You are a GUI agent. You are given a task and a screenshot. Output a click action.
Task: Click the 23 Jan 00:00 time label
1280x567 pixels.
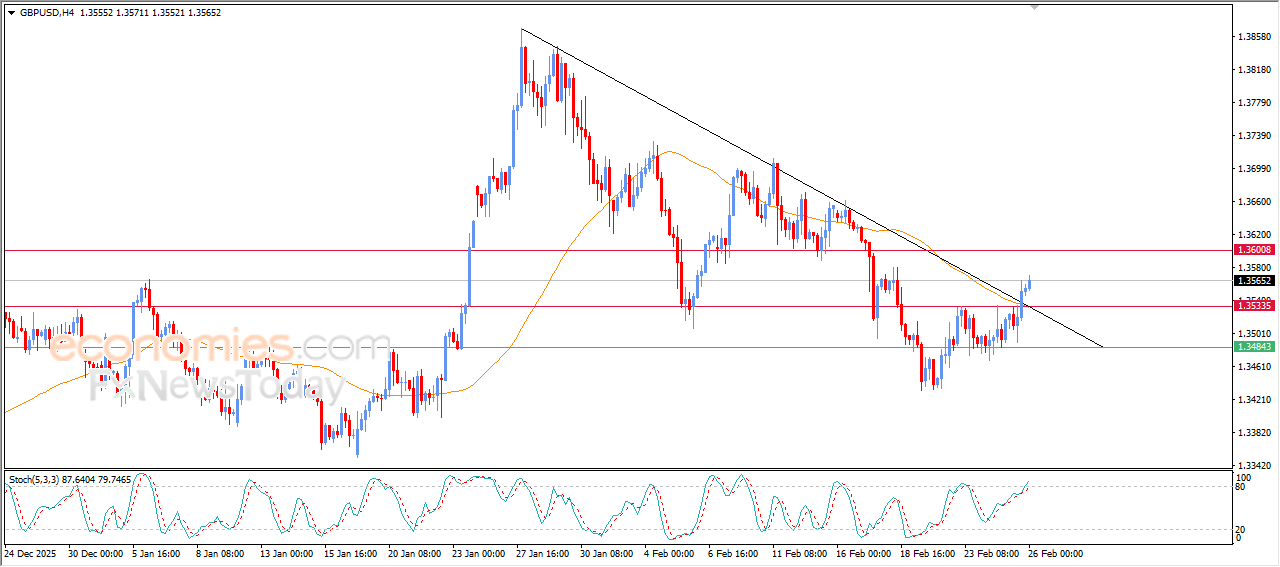480,553
